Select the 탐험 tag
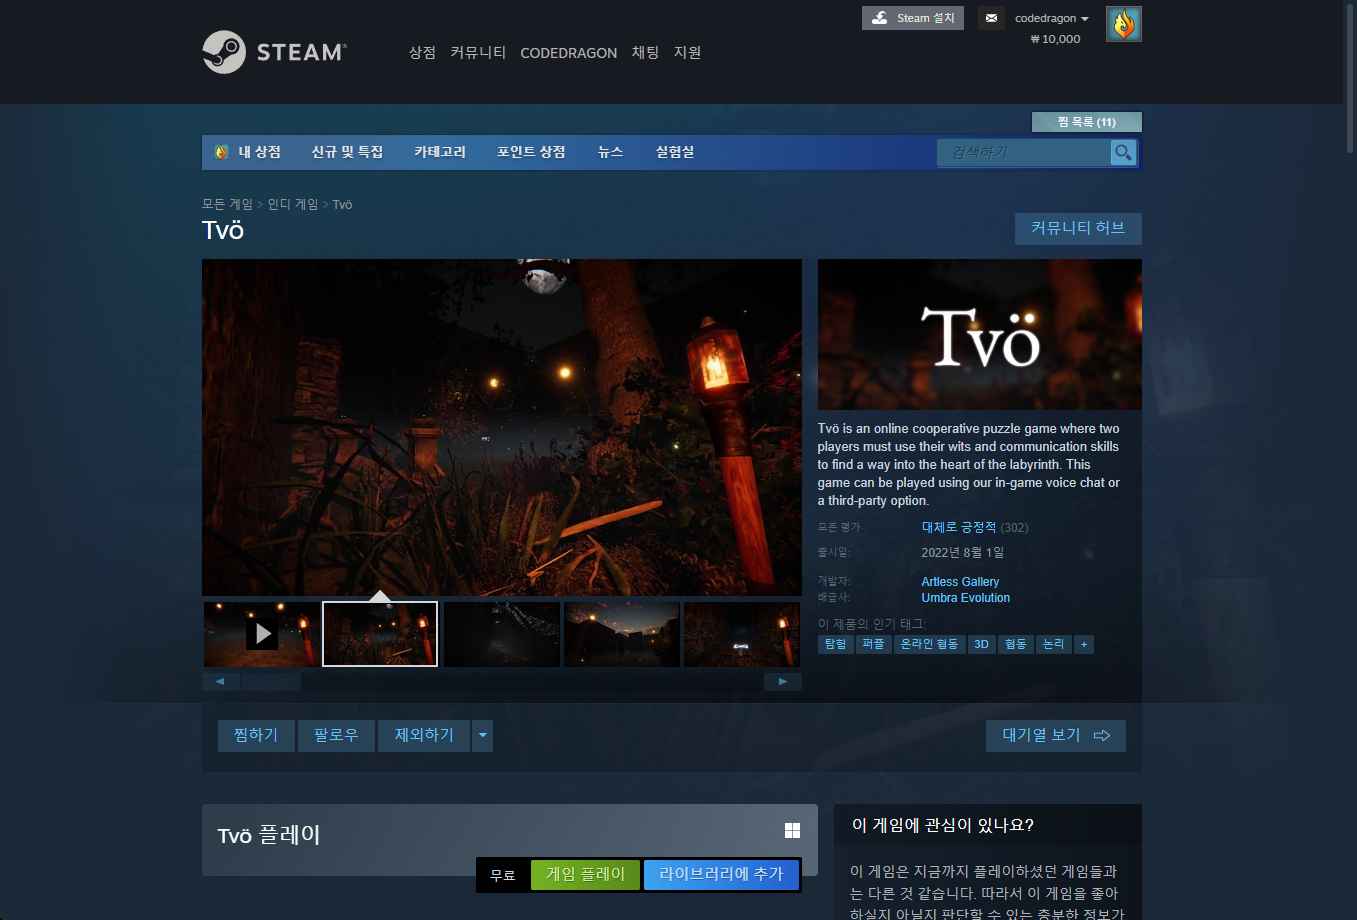 coord(835,644)
